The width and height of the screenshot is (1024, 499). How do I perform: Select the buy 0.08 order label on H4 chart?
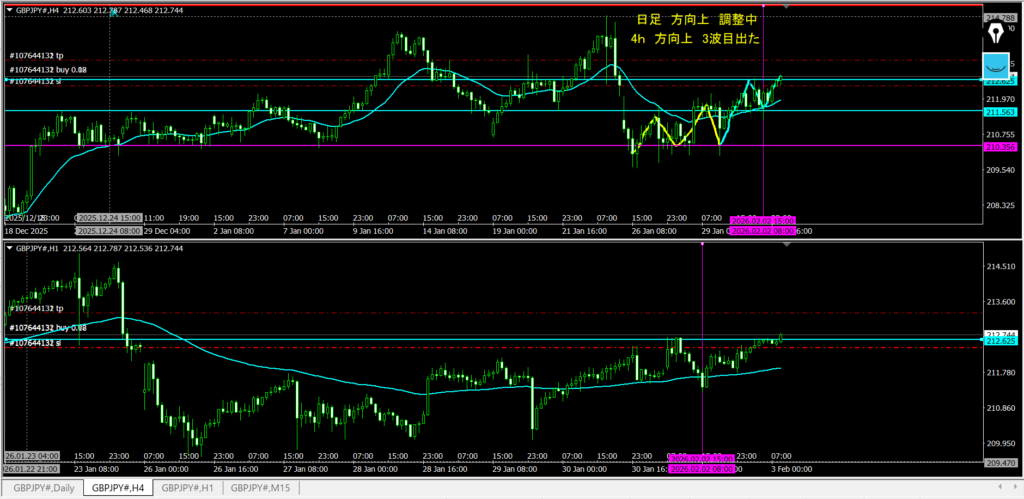tap(48, 70)
